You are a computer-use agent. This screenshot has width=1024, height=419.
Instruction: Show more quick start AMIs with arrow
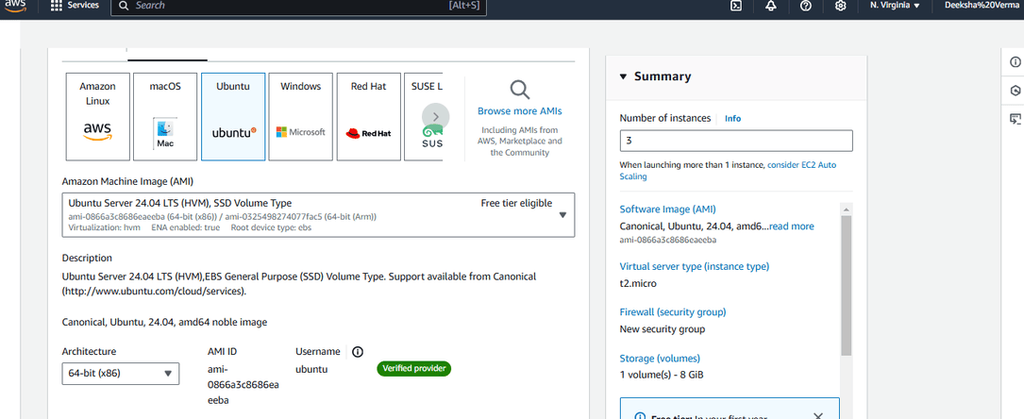[436, 117]
